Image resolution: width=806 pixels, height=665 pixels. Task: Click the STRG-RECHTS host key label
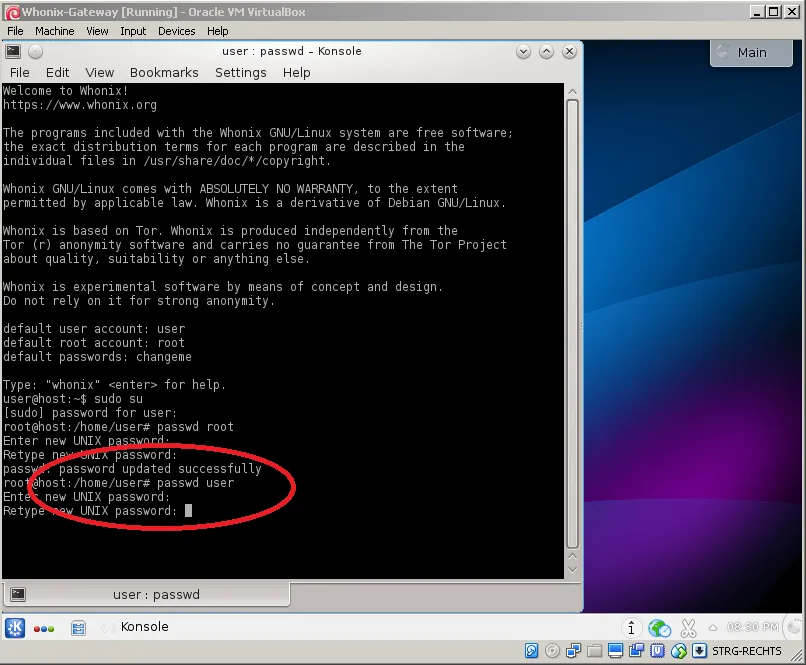click(746, 651)
